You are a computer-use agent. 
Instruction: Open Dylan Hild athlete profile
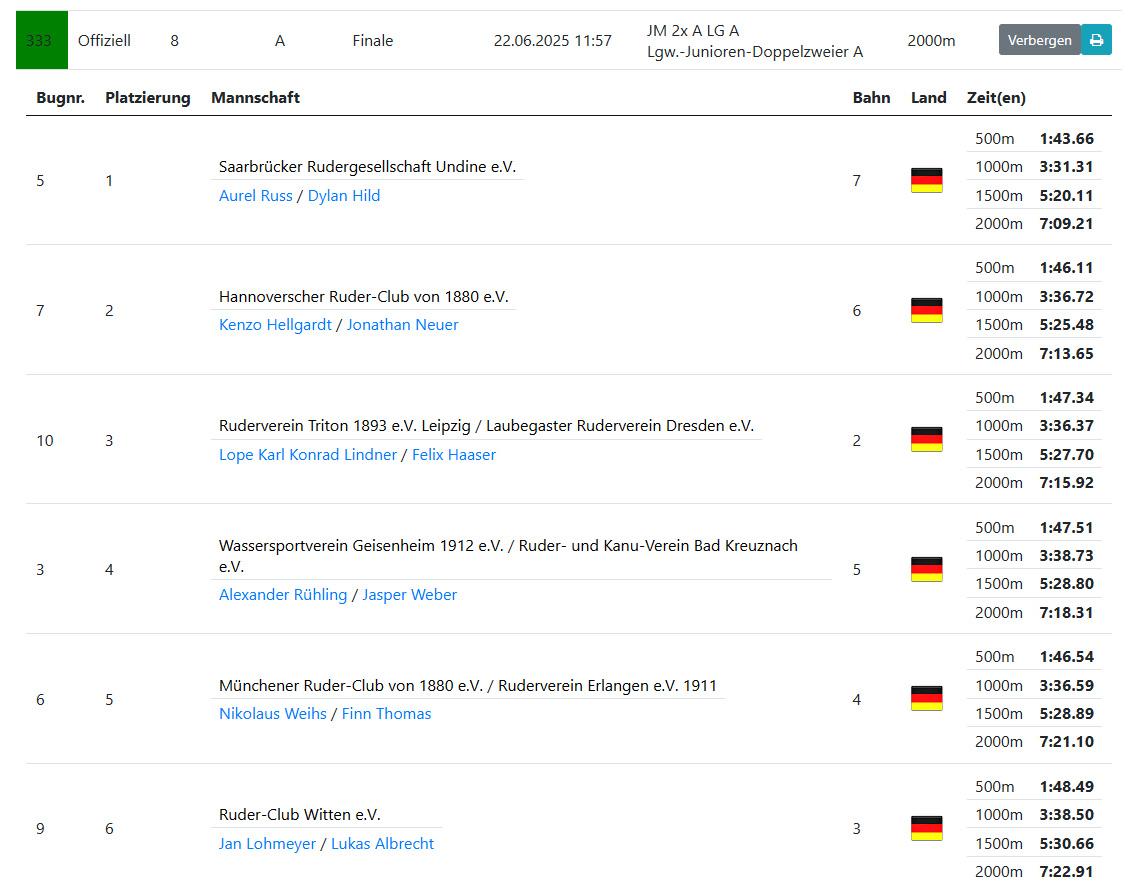pos(344,195)
